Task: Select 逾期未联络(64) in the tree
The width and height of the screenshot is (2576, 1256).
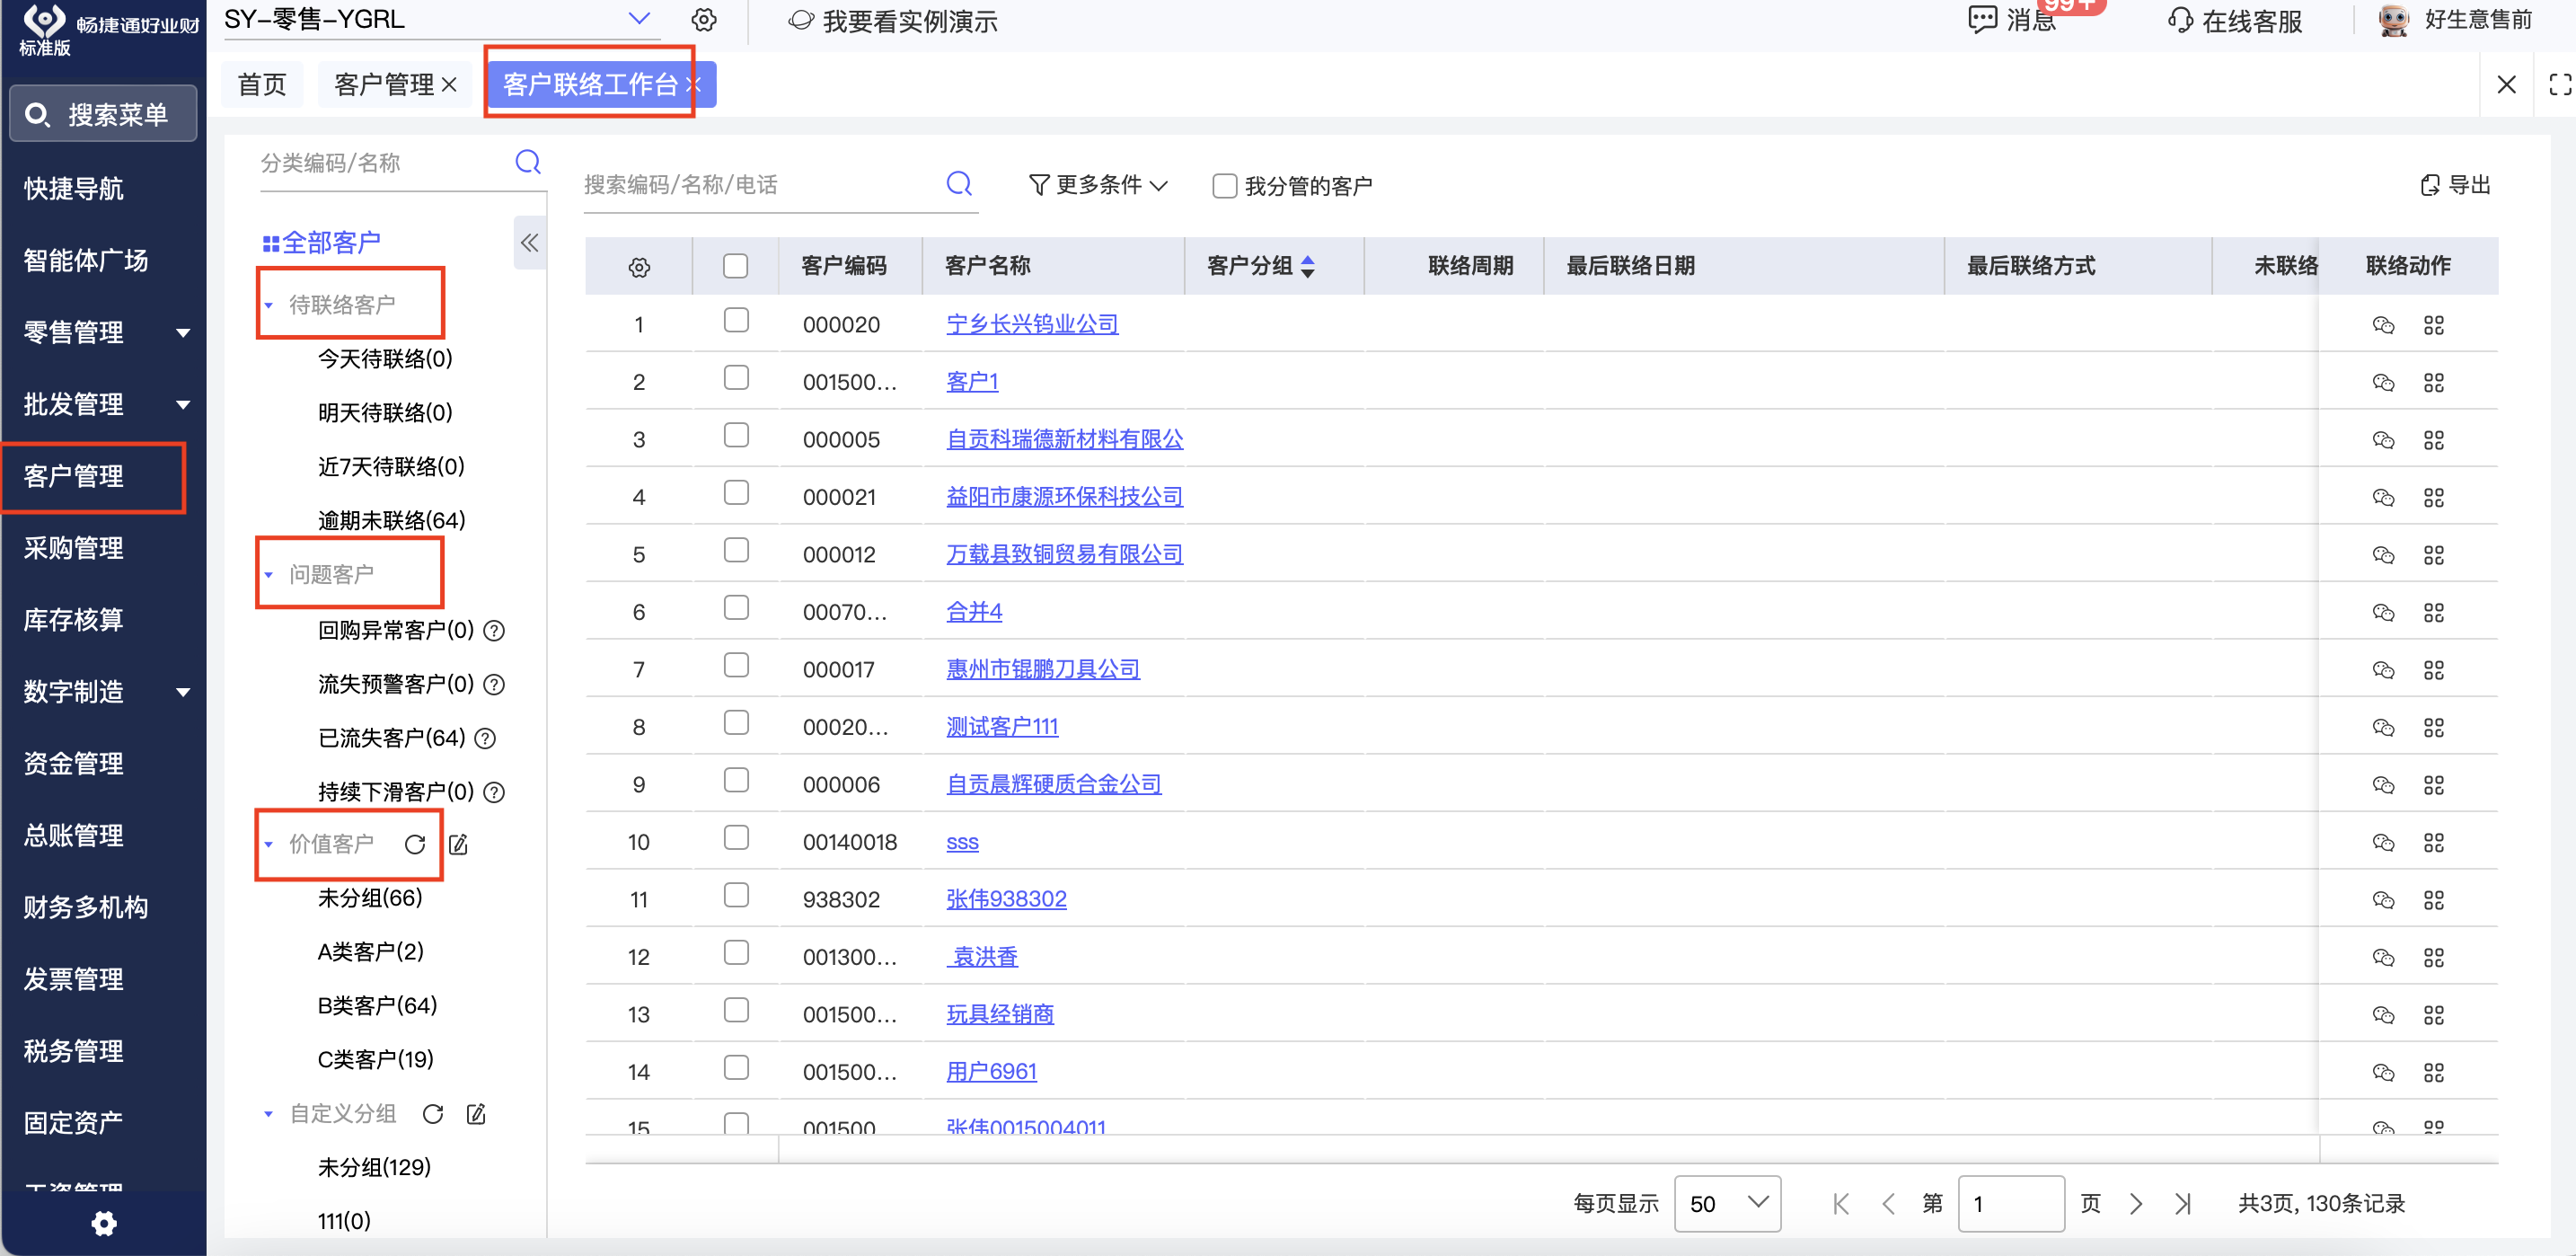Action: [391, 521]
